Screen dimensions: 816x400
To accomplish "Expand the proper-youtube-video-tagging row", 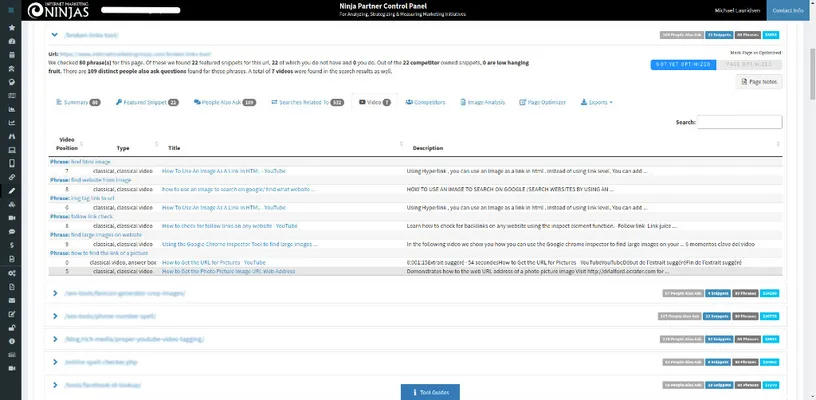I will point(55,339).
